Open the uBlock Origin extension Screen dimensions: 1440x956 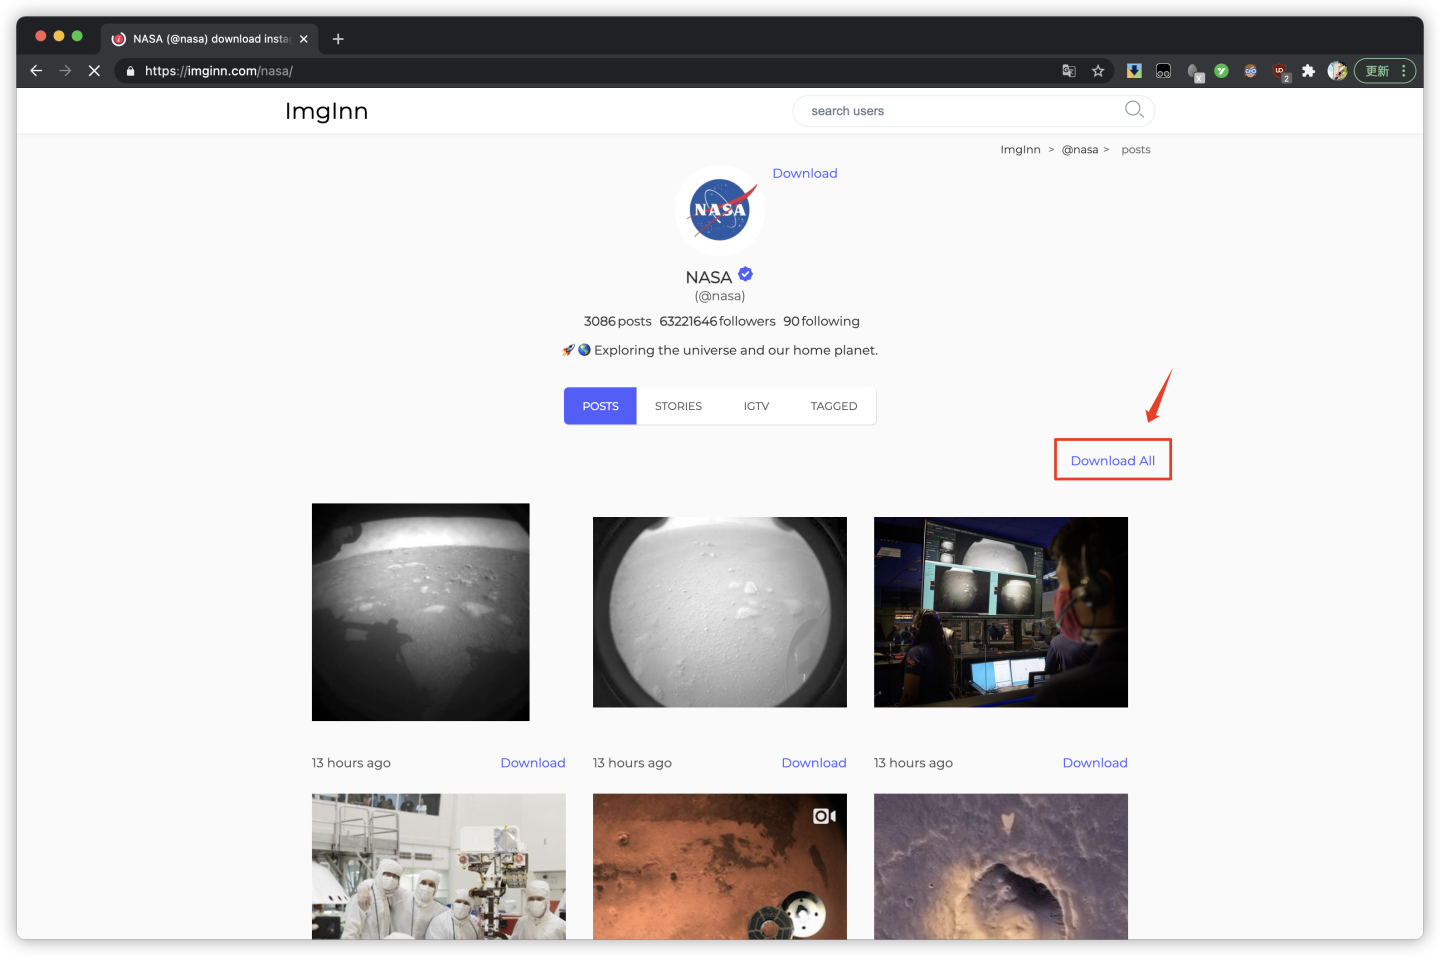click(1280, 72)
